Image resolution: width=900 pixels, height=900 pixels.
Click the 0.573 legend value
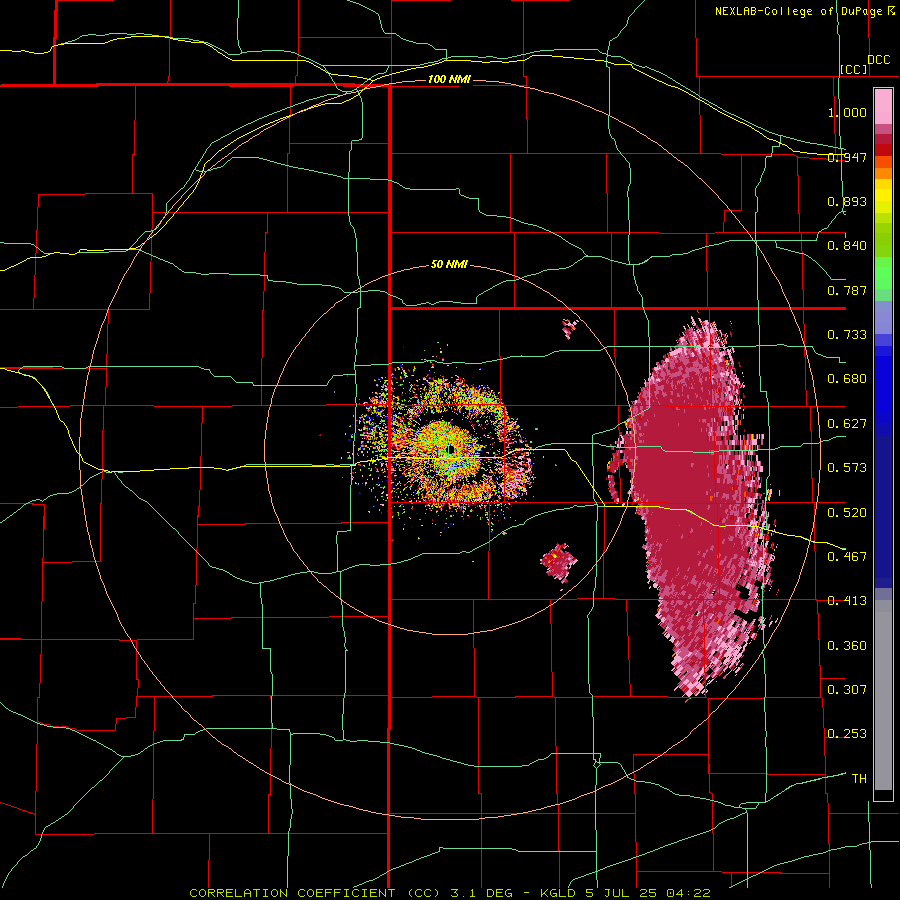point(847,468)
